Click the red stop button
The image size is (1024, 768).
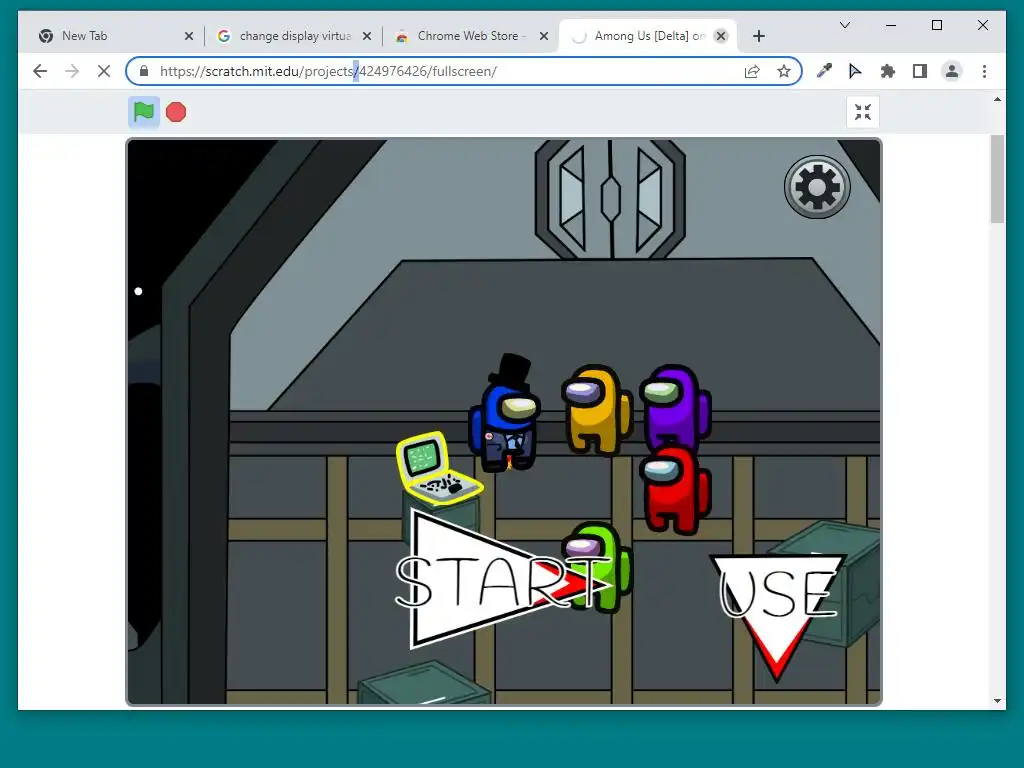pos(176,112)
